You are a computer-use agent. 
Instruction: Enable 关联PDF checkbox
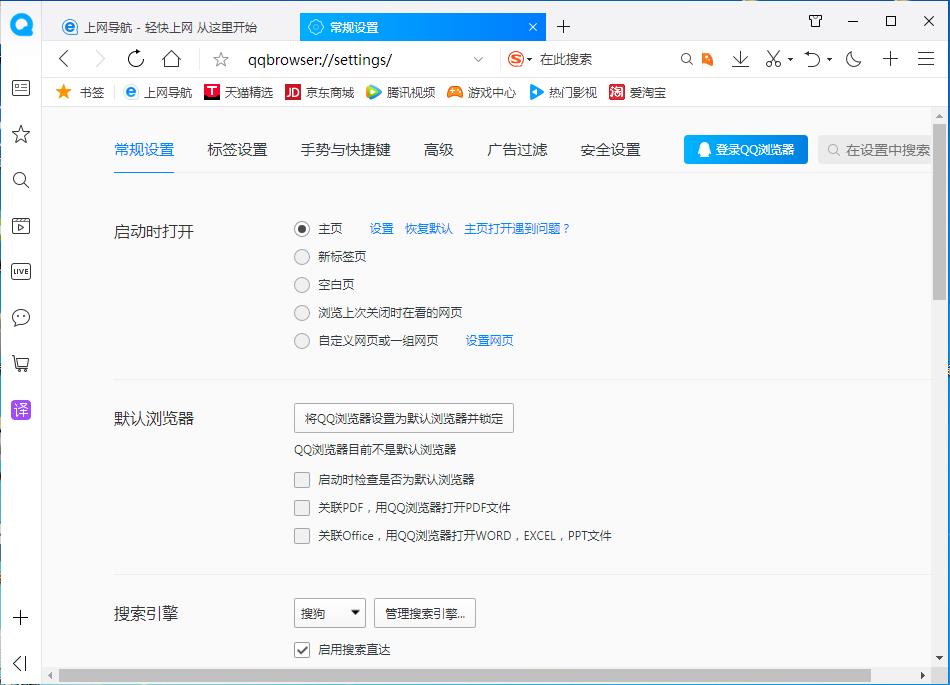point(302,508)
